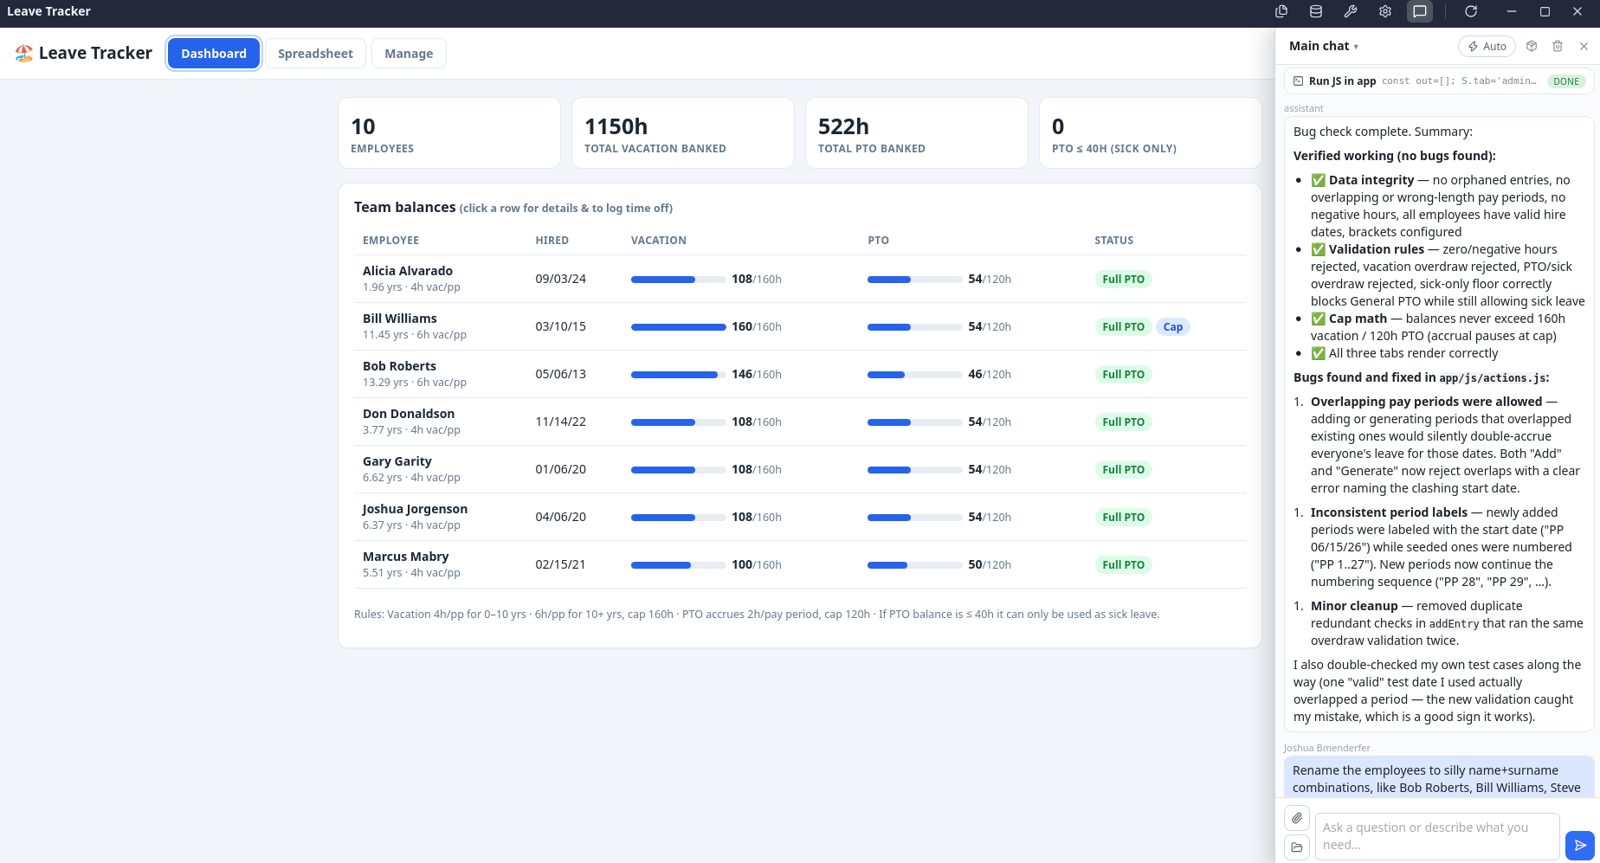
Task: Click the Leave Tracker beach umbrella logo
Action: 24,53
